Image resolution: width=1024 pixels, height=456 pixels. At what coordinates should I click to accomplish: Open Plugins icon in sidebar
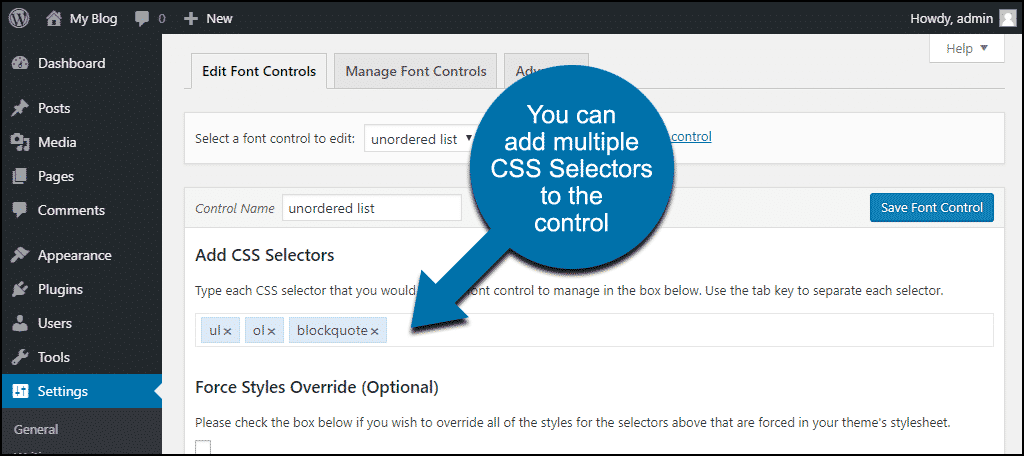point(20,289)
